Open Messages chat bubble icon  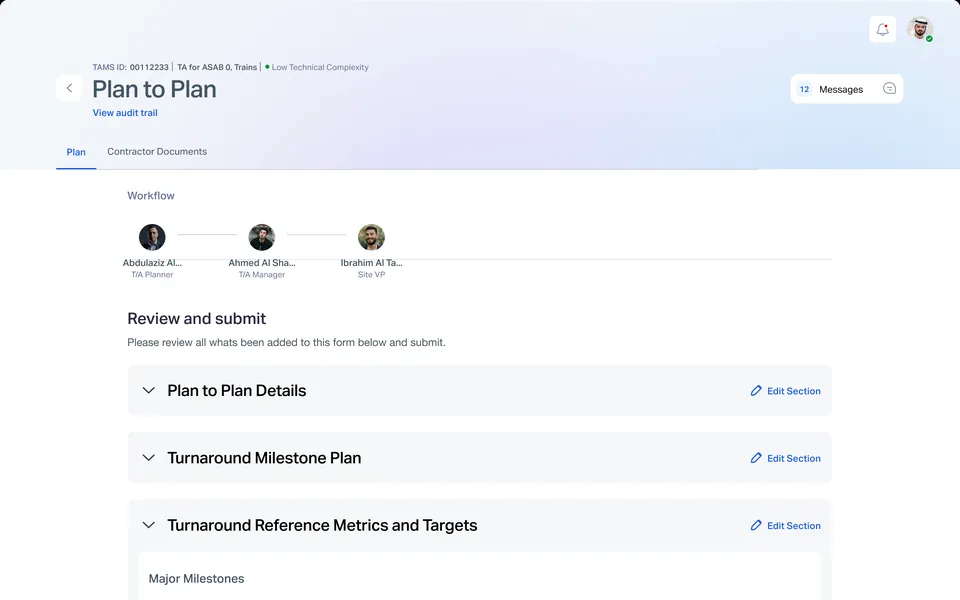click(889, 89)
